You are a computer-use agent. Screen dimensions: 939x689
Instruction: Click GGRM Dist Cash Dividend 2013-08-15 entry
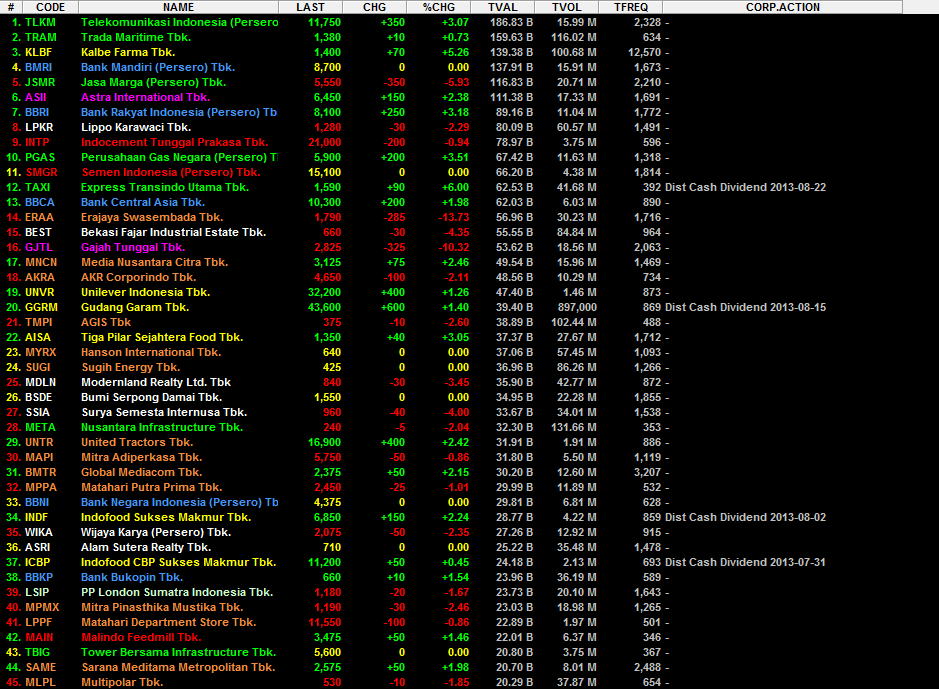[745, 306]
